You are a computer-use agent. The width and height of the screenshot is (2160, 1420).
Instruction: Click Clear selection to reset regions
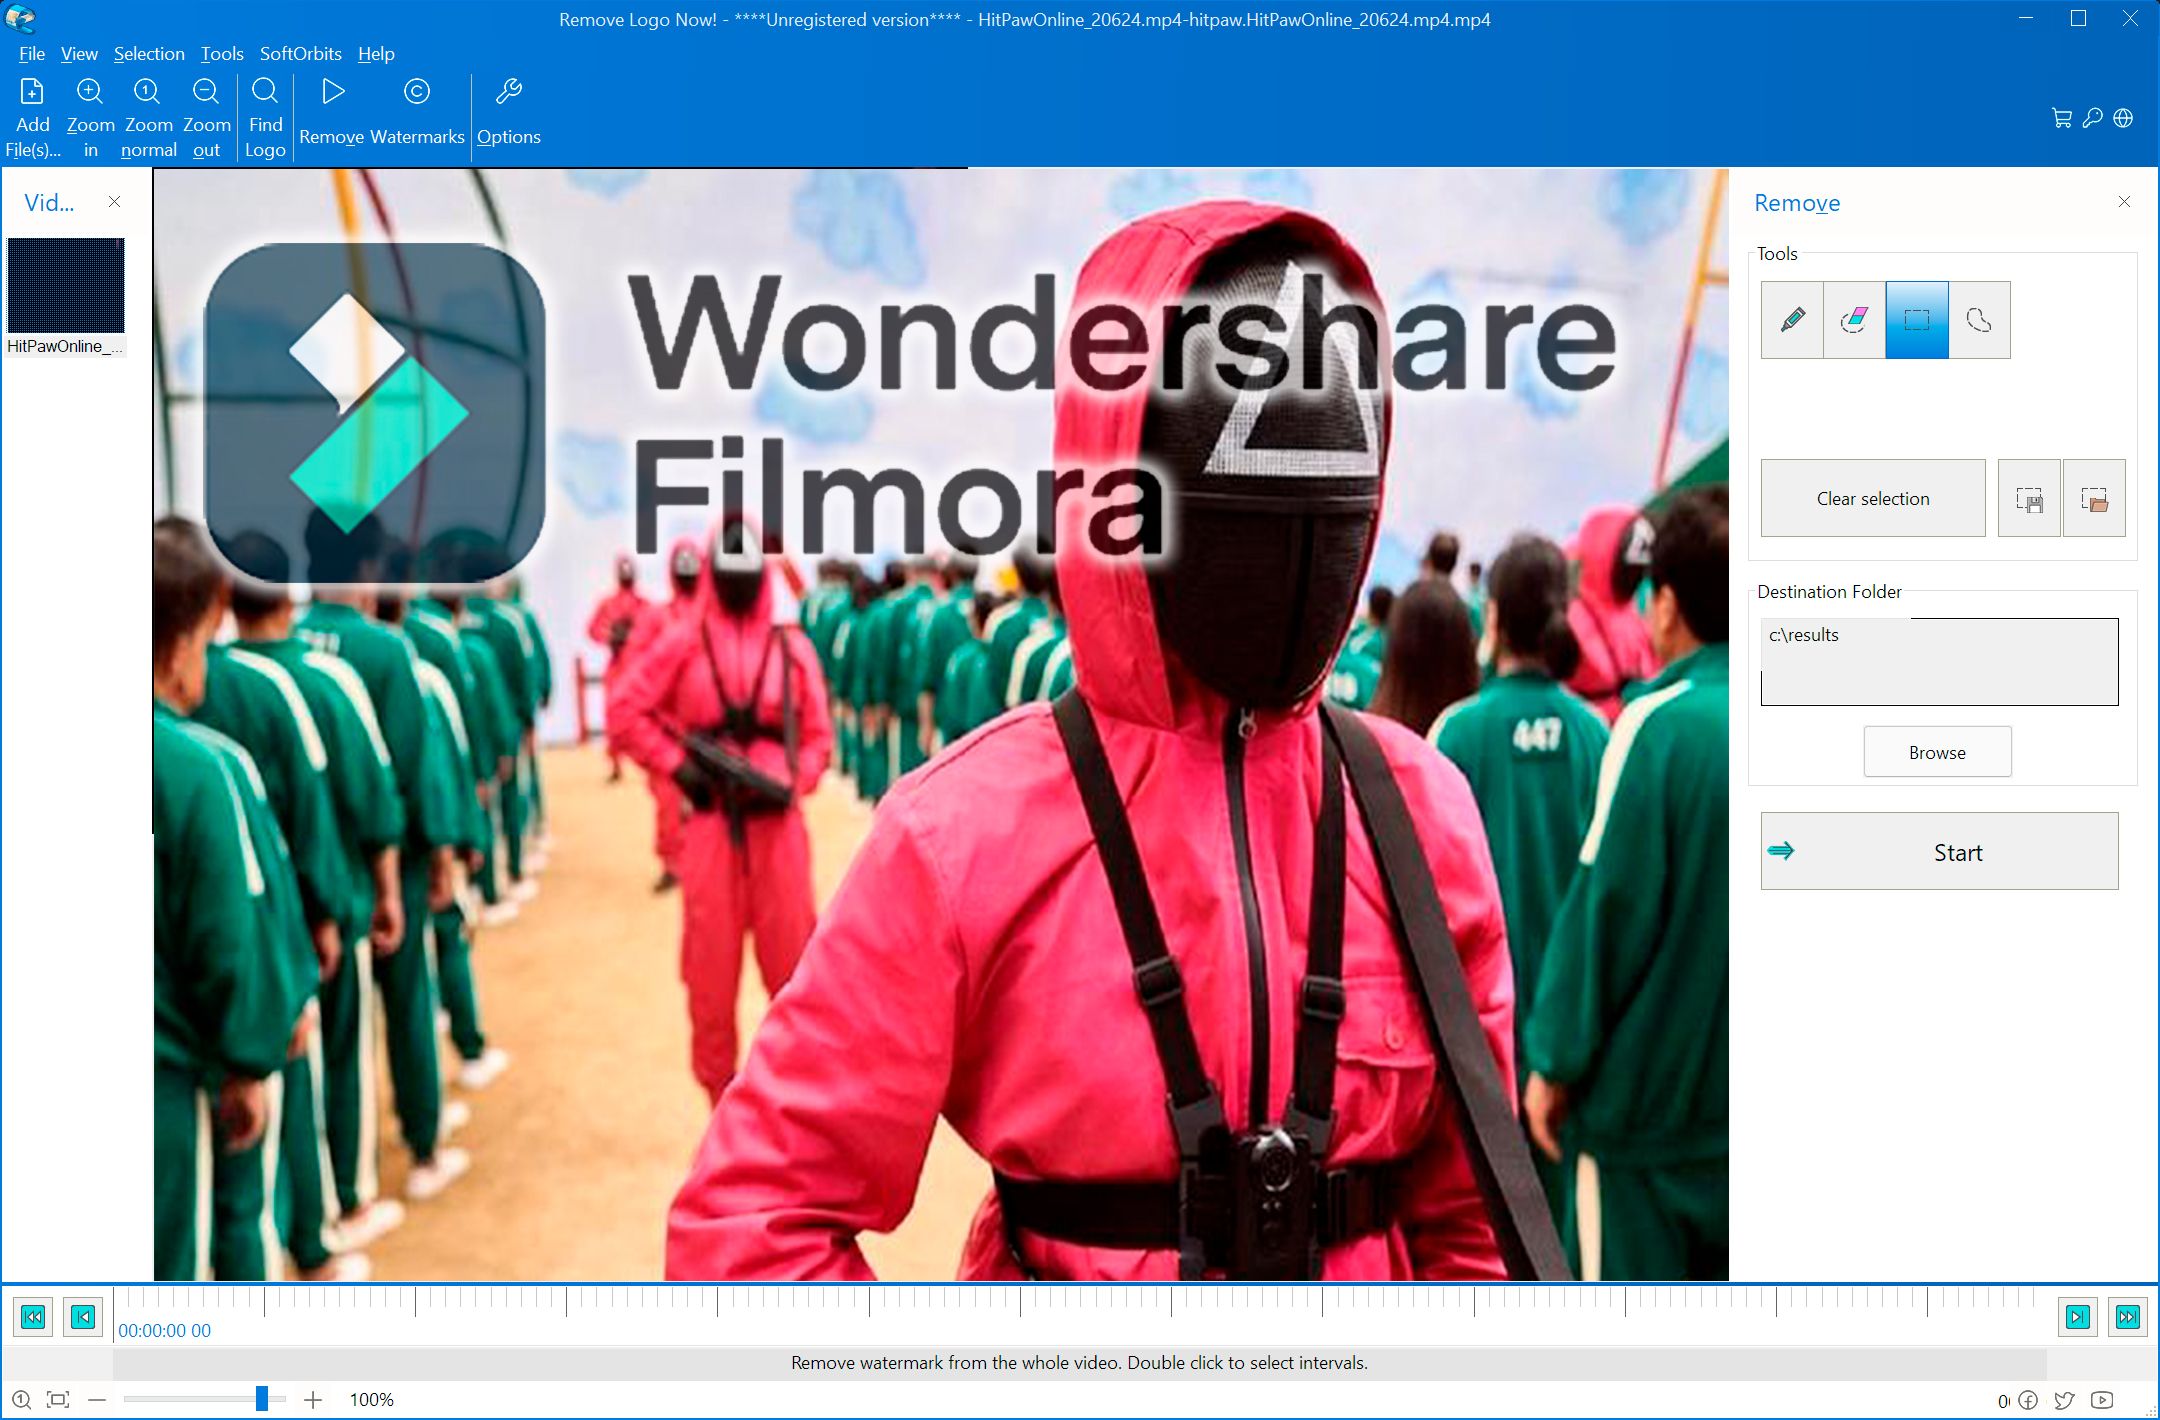click(1875, 498)
